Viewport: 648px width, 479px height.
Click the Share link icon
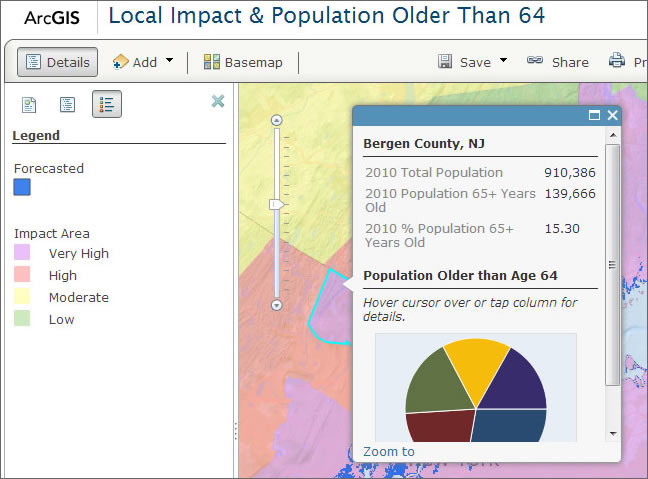tap(535, 60)
